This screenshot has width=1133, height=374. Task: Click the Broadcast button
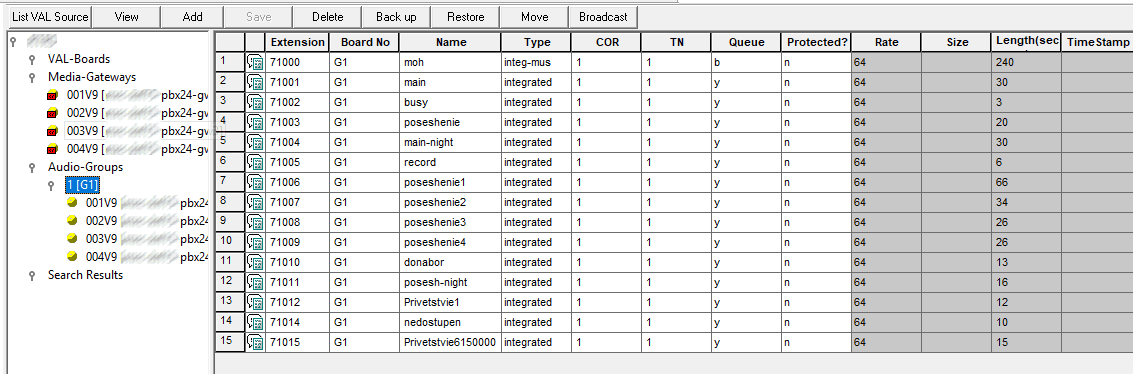(603, 17)
